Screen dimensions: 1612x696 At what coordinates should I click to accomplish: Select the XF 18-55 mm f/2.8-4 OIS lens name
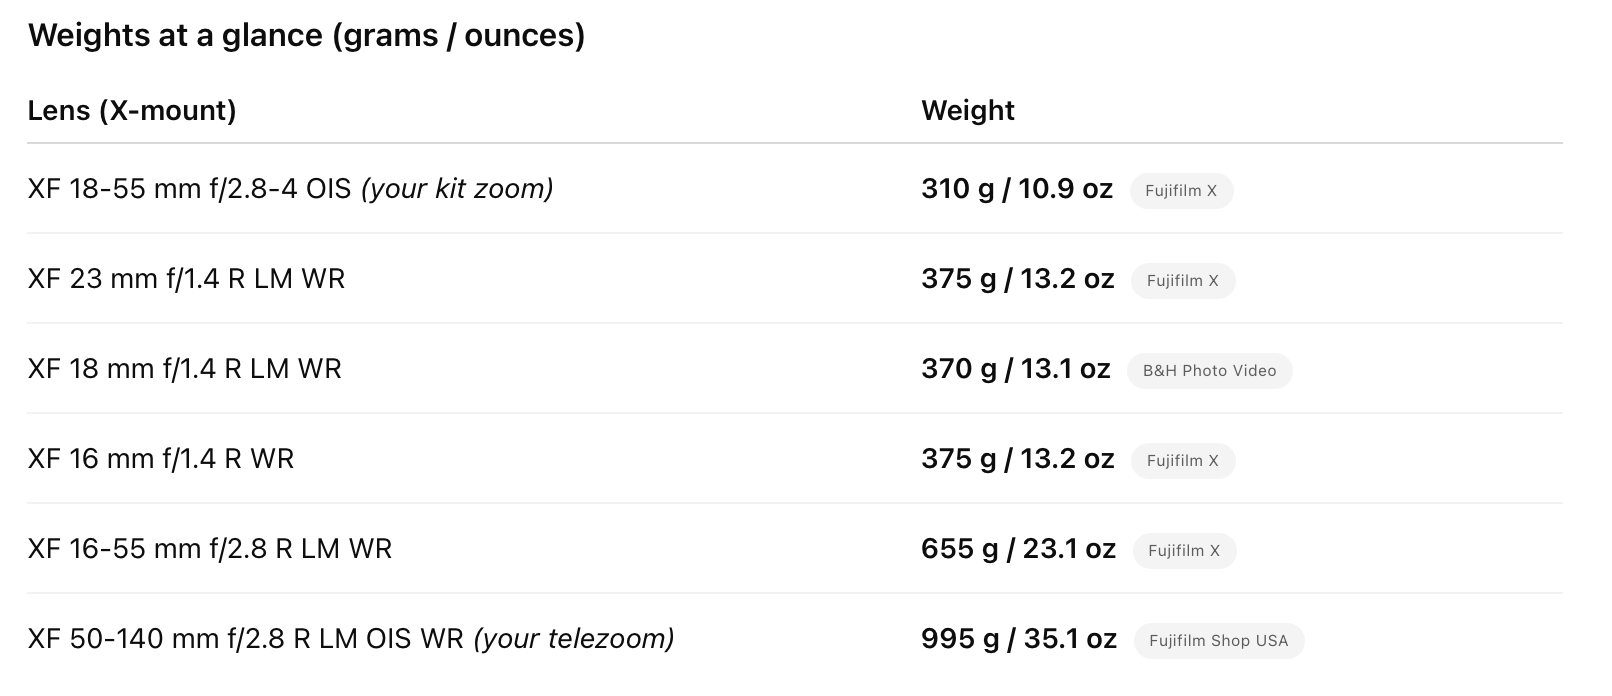click(x=190, y=189)
